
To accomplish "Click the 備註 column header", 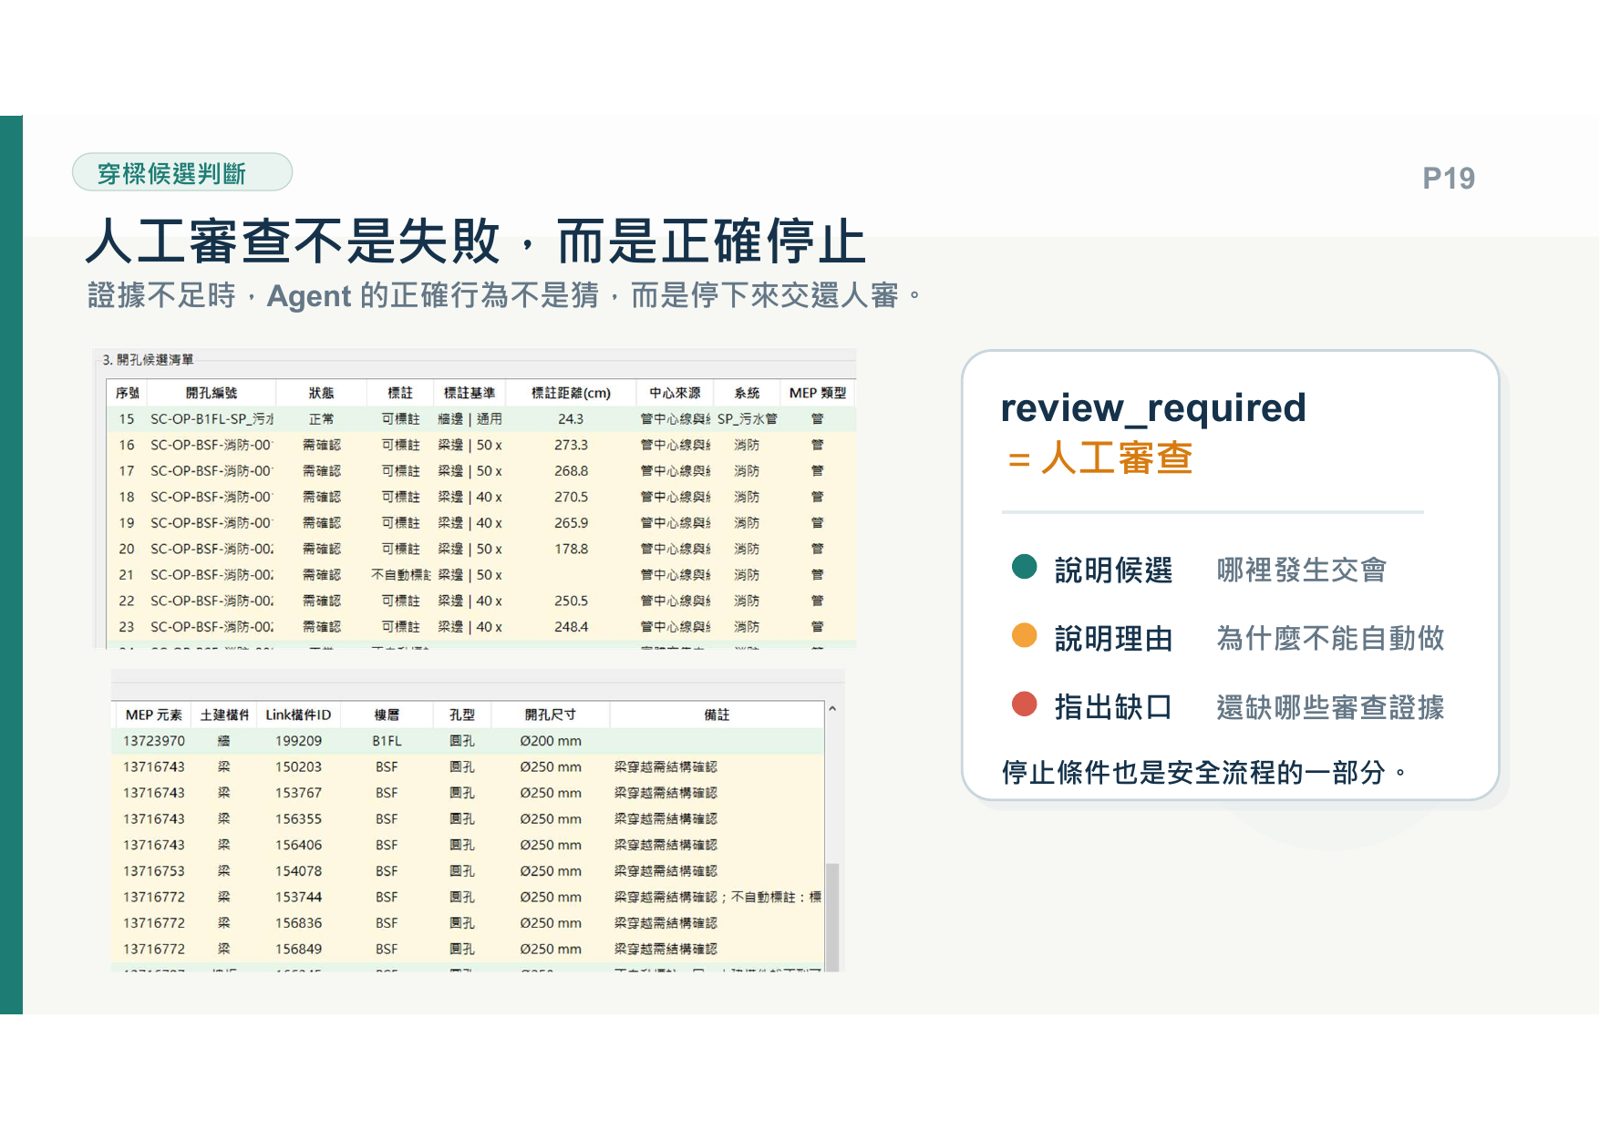I will (716, 715).
